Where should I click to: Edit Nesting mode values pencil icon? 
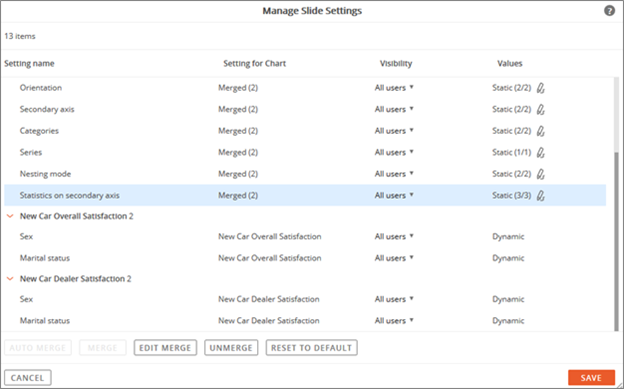(x=540, y=174)
